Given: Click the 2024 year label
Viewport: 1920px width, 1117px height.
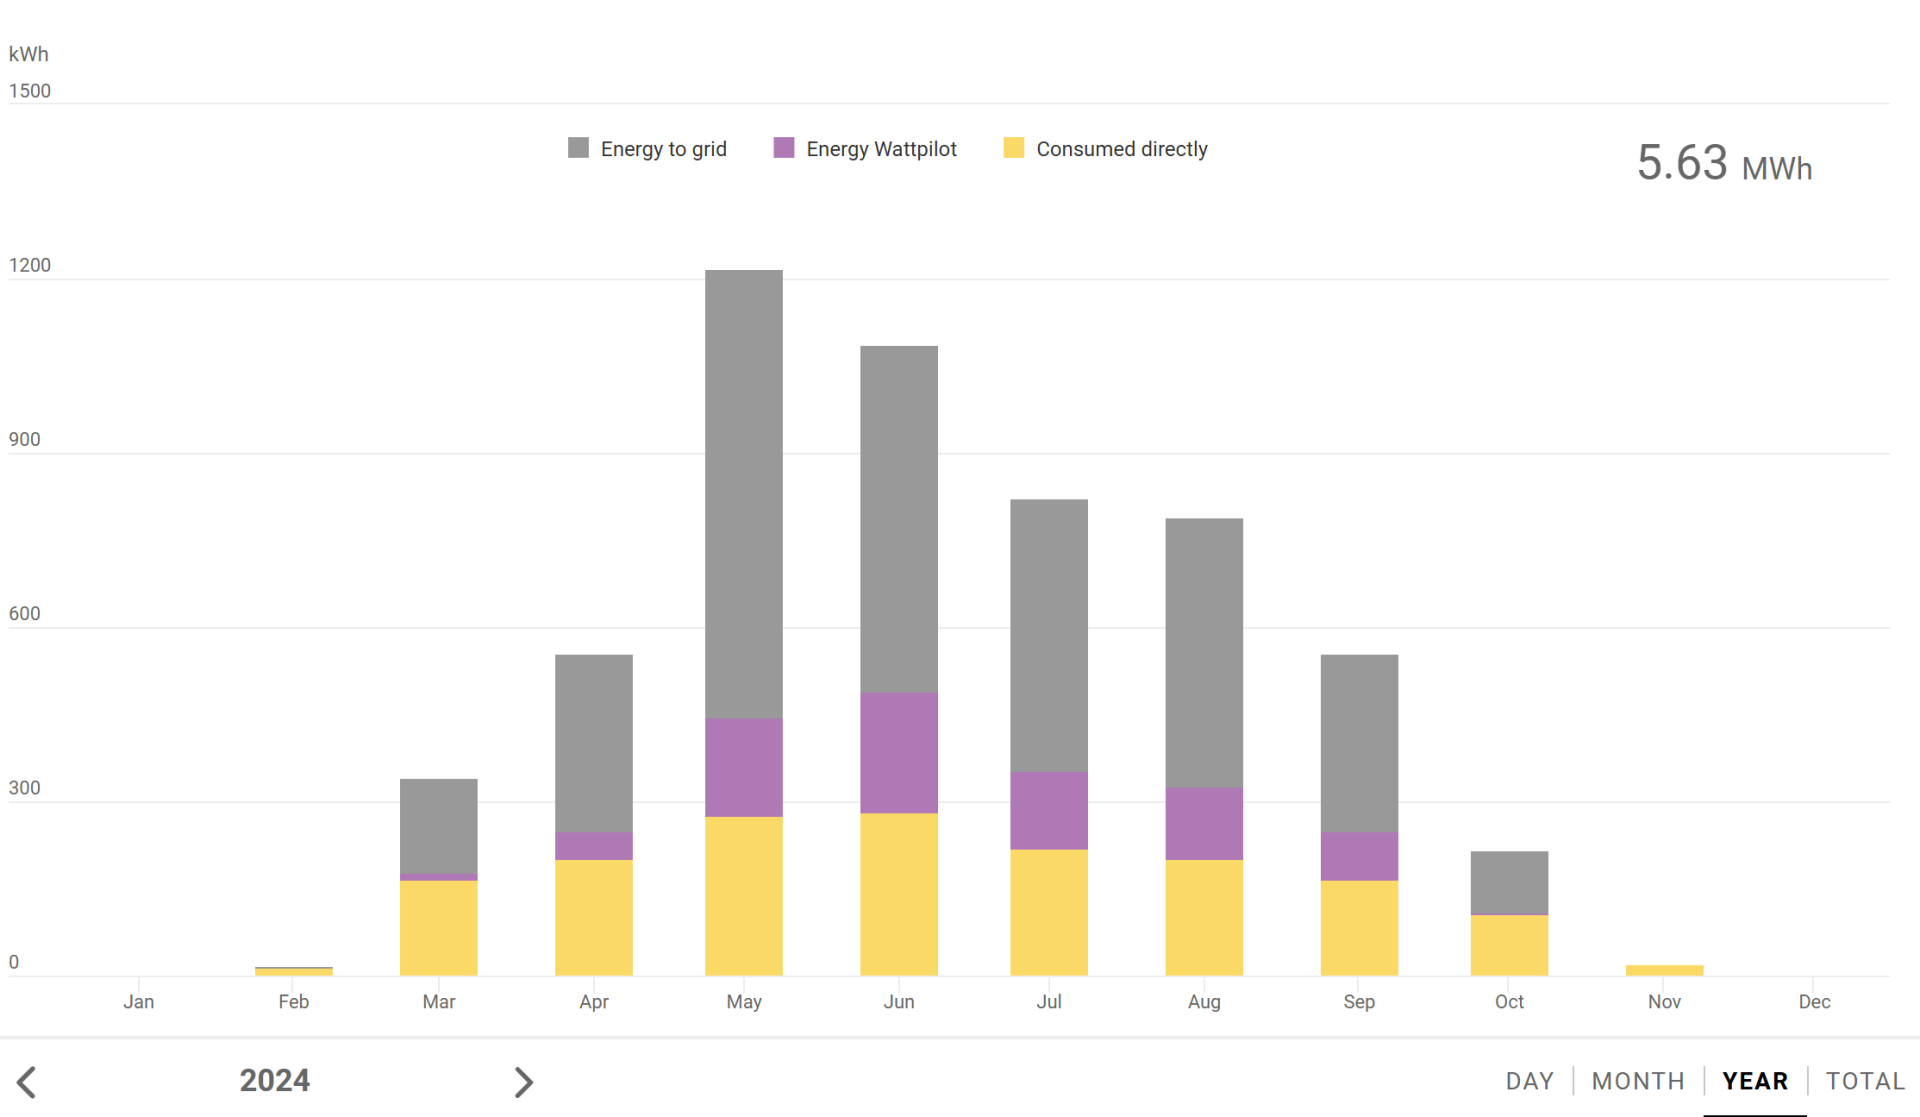Looking at the screenshot, I should (275, 1080).
